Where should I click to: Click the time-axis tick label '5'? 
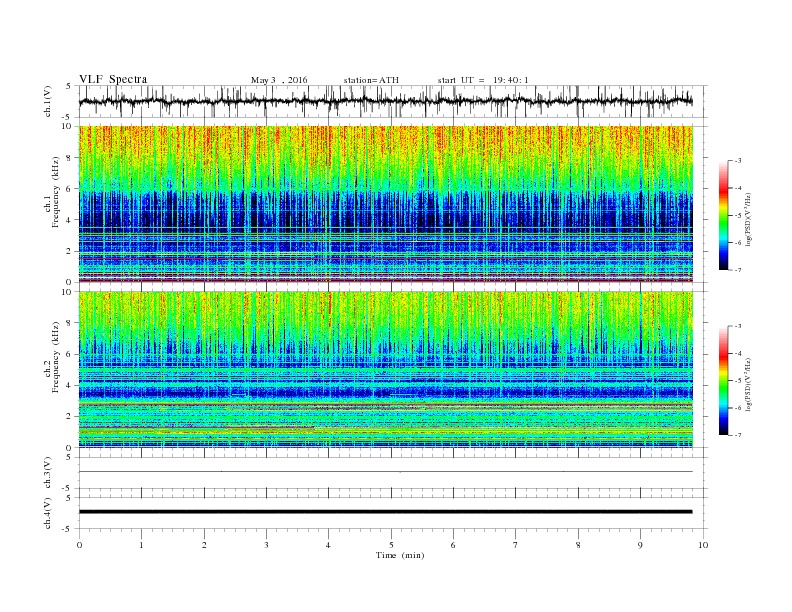tap(391, 545)
